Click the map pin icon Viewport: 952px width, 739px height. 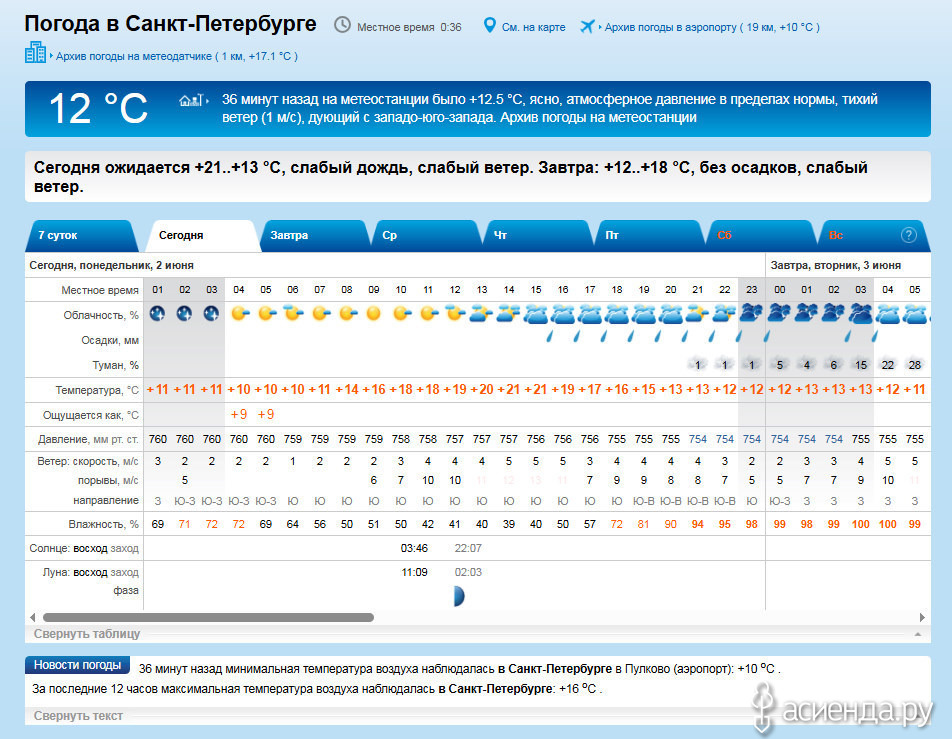489,26
